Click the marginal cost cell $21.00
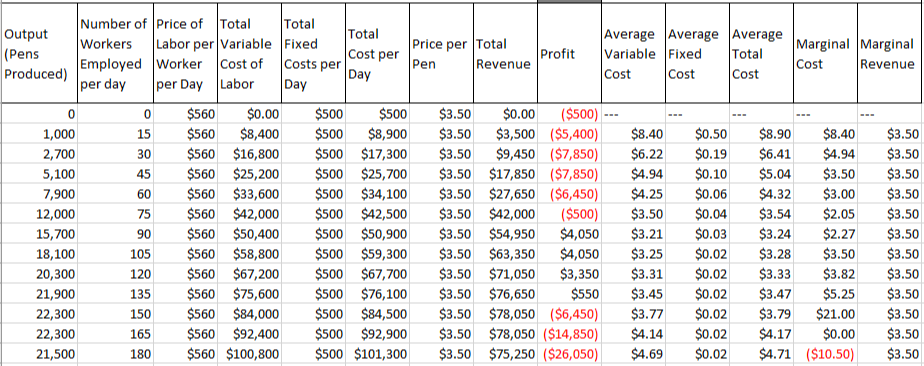The height and width of the screenshot is (366, 924). (825, 314)
